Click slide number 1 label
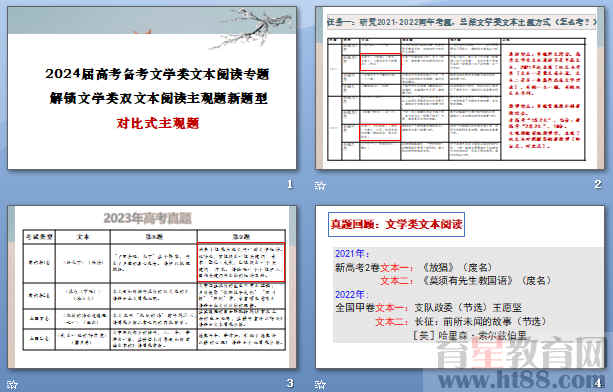613x392 pixels. tap(290, 184)
